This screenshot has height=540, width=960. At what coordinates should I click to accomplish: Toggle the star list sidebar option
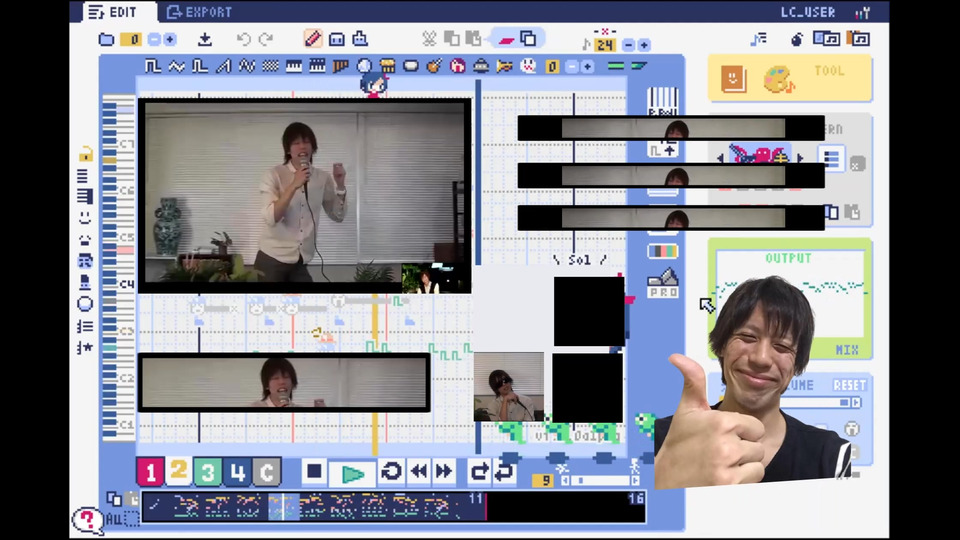click(x=85, y=348)
